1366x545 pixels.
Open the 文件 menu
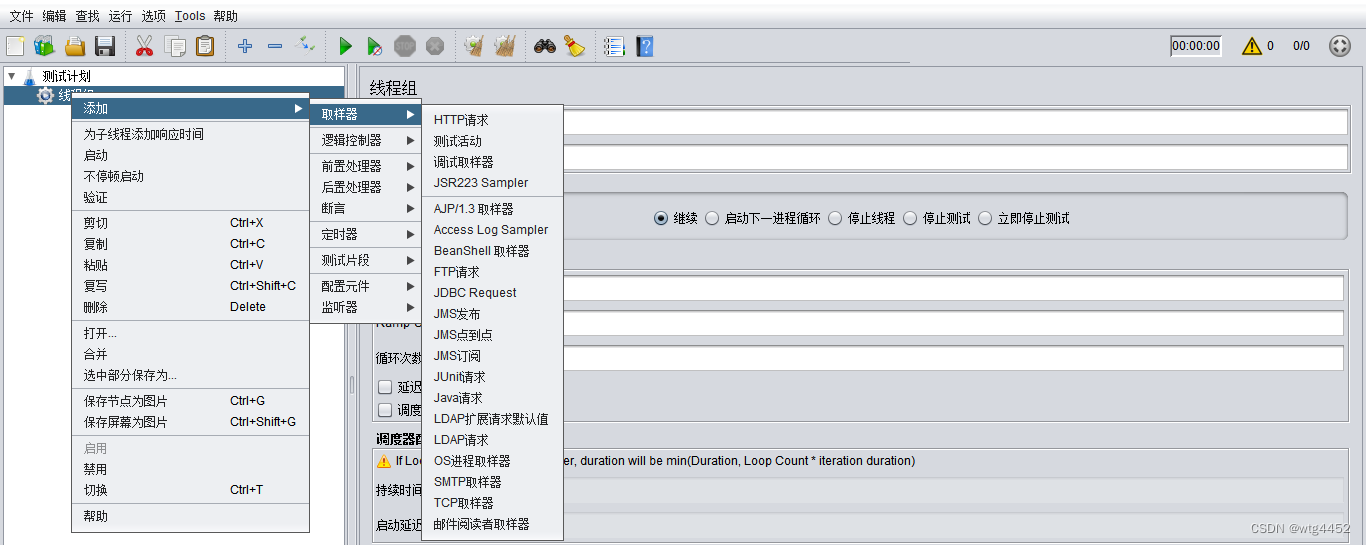point(22,16)
